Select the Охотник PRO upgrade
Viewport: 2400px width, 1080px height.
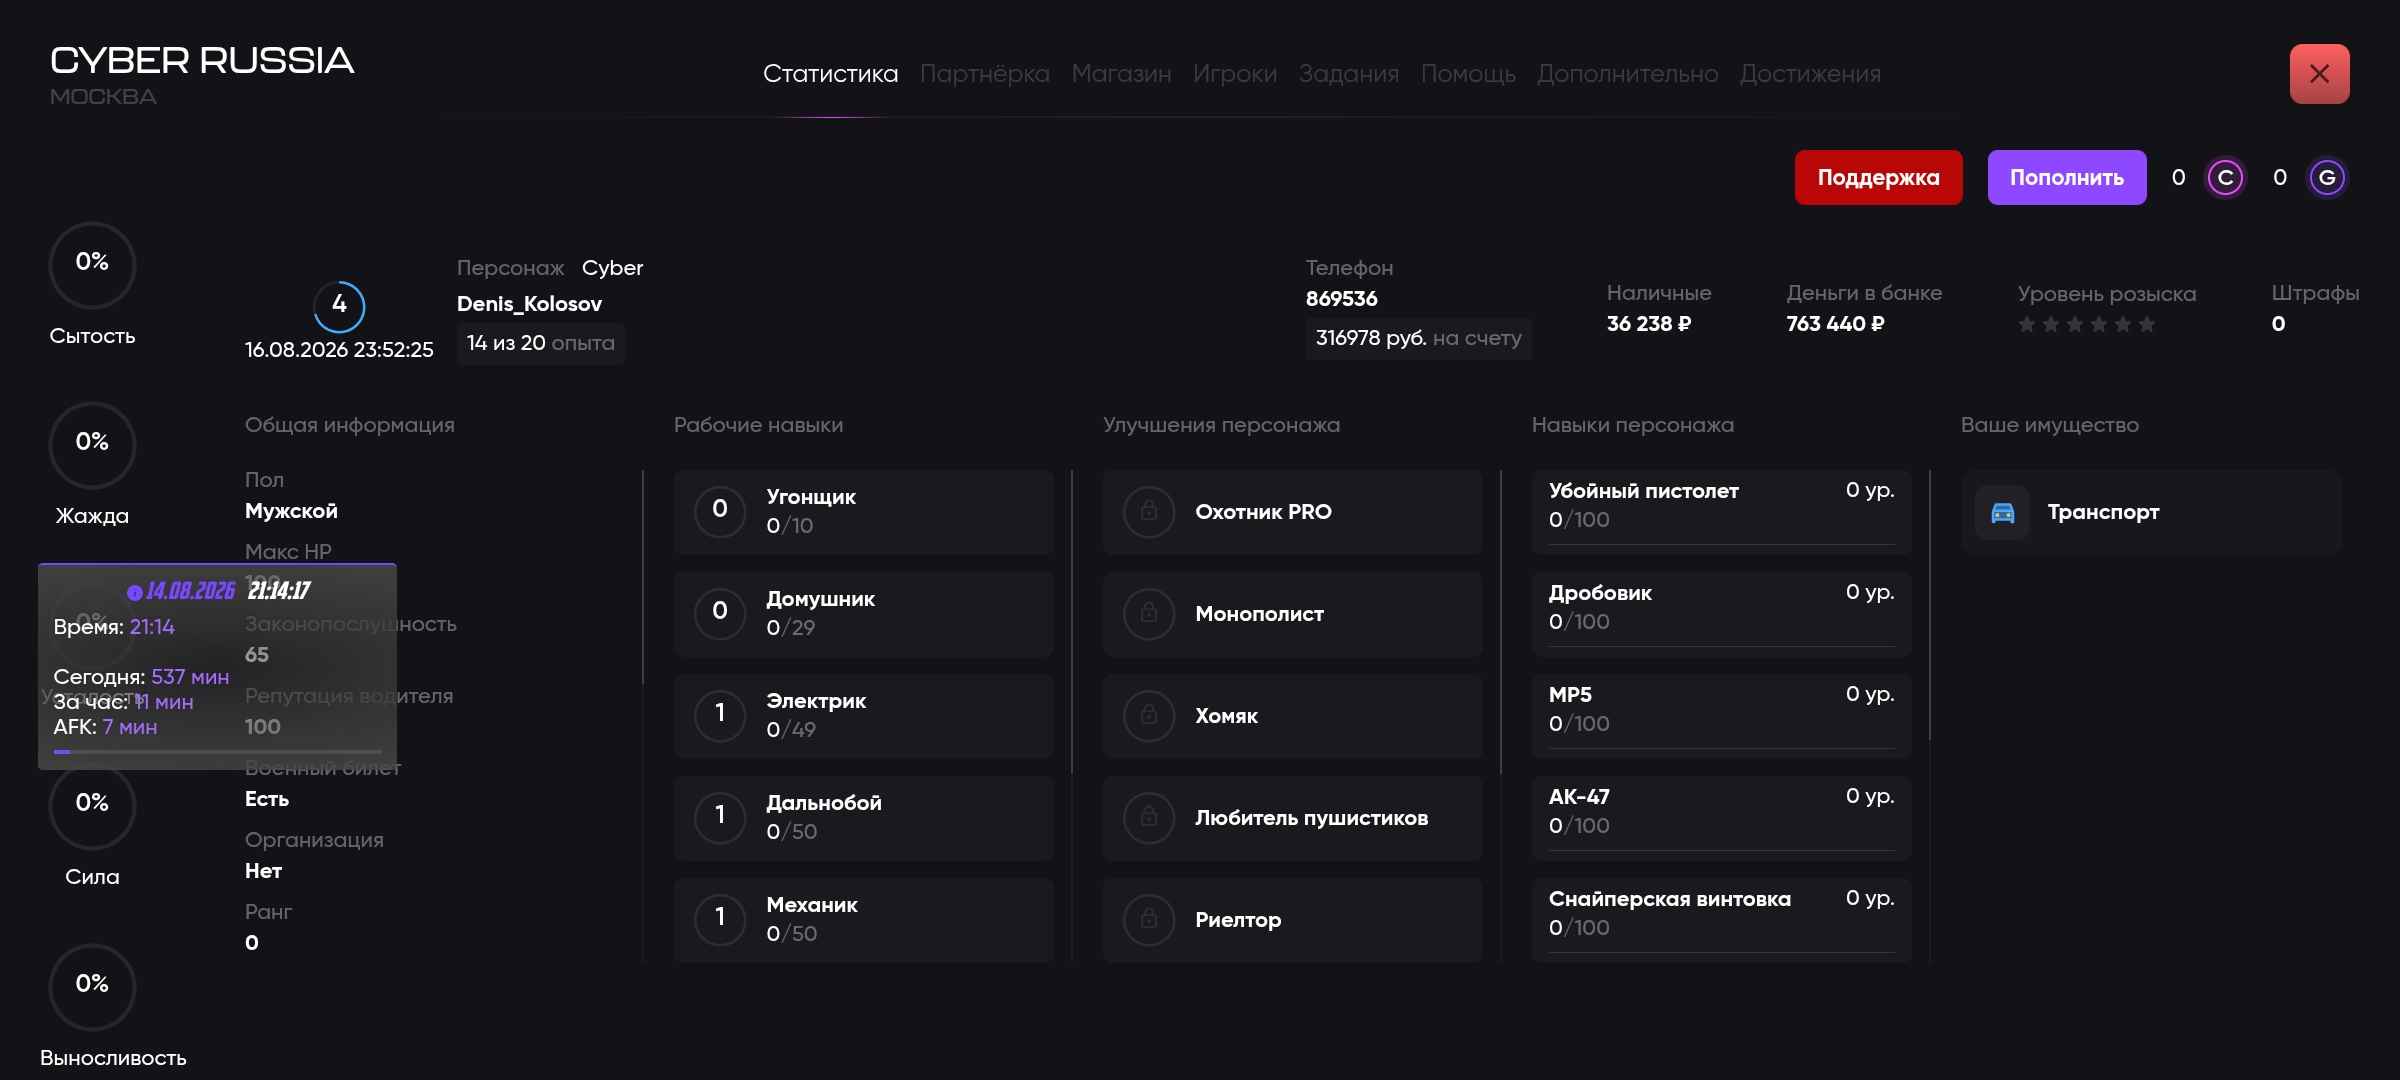[x=1292, y=512]
